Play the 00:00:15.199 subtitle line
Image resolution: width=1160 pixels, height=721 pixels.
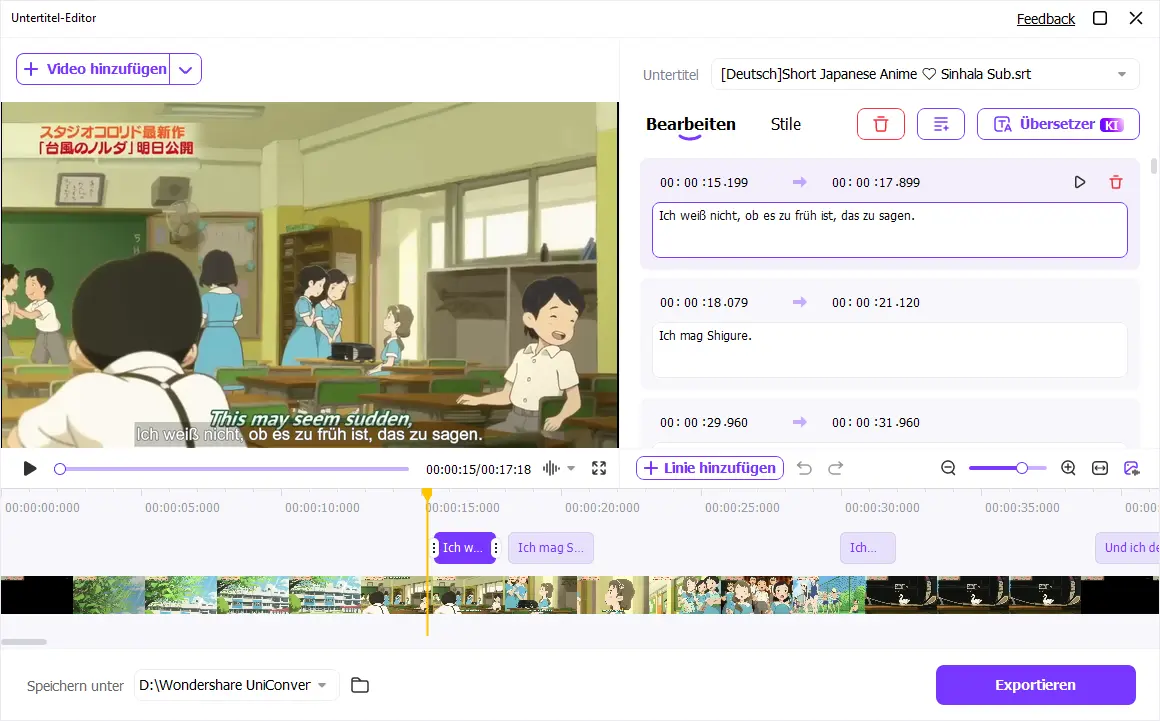[x=1079, y=182]
